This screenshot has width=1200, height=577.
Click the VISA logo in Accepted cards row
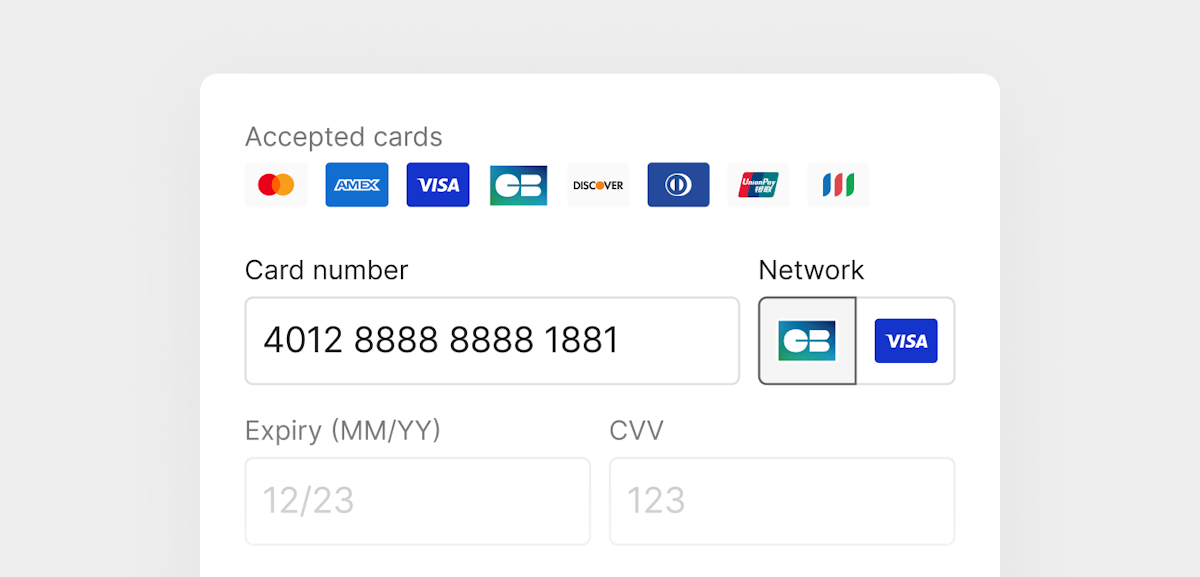coord(437,184)
